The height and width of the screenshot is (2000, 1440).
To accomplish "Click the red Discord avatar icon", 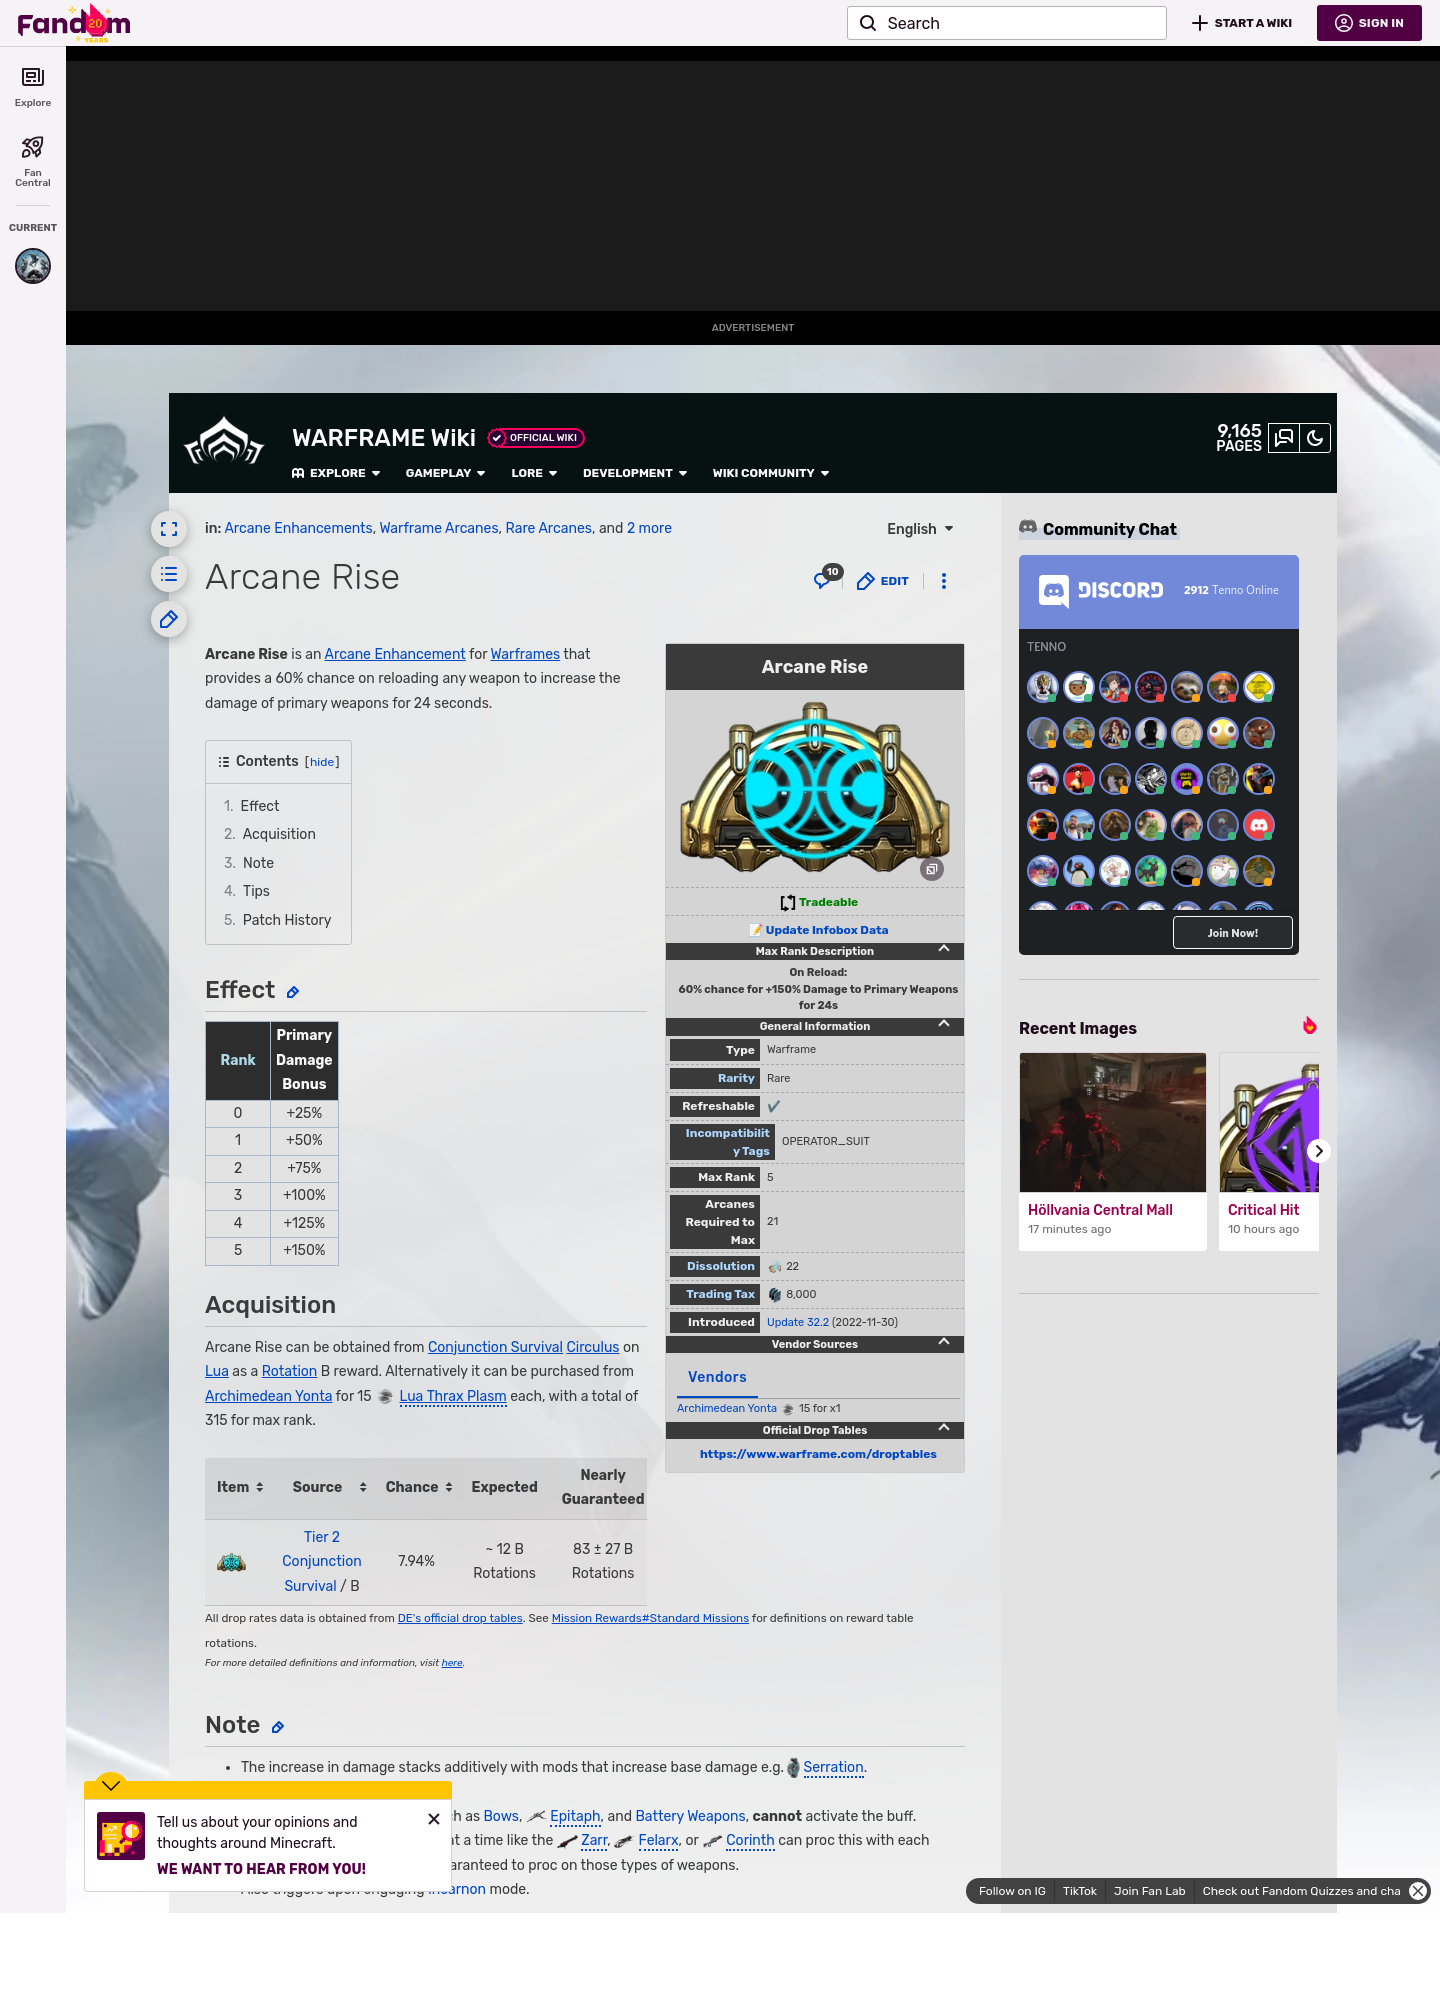I will click(x=1259, y=825).
